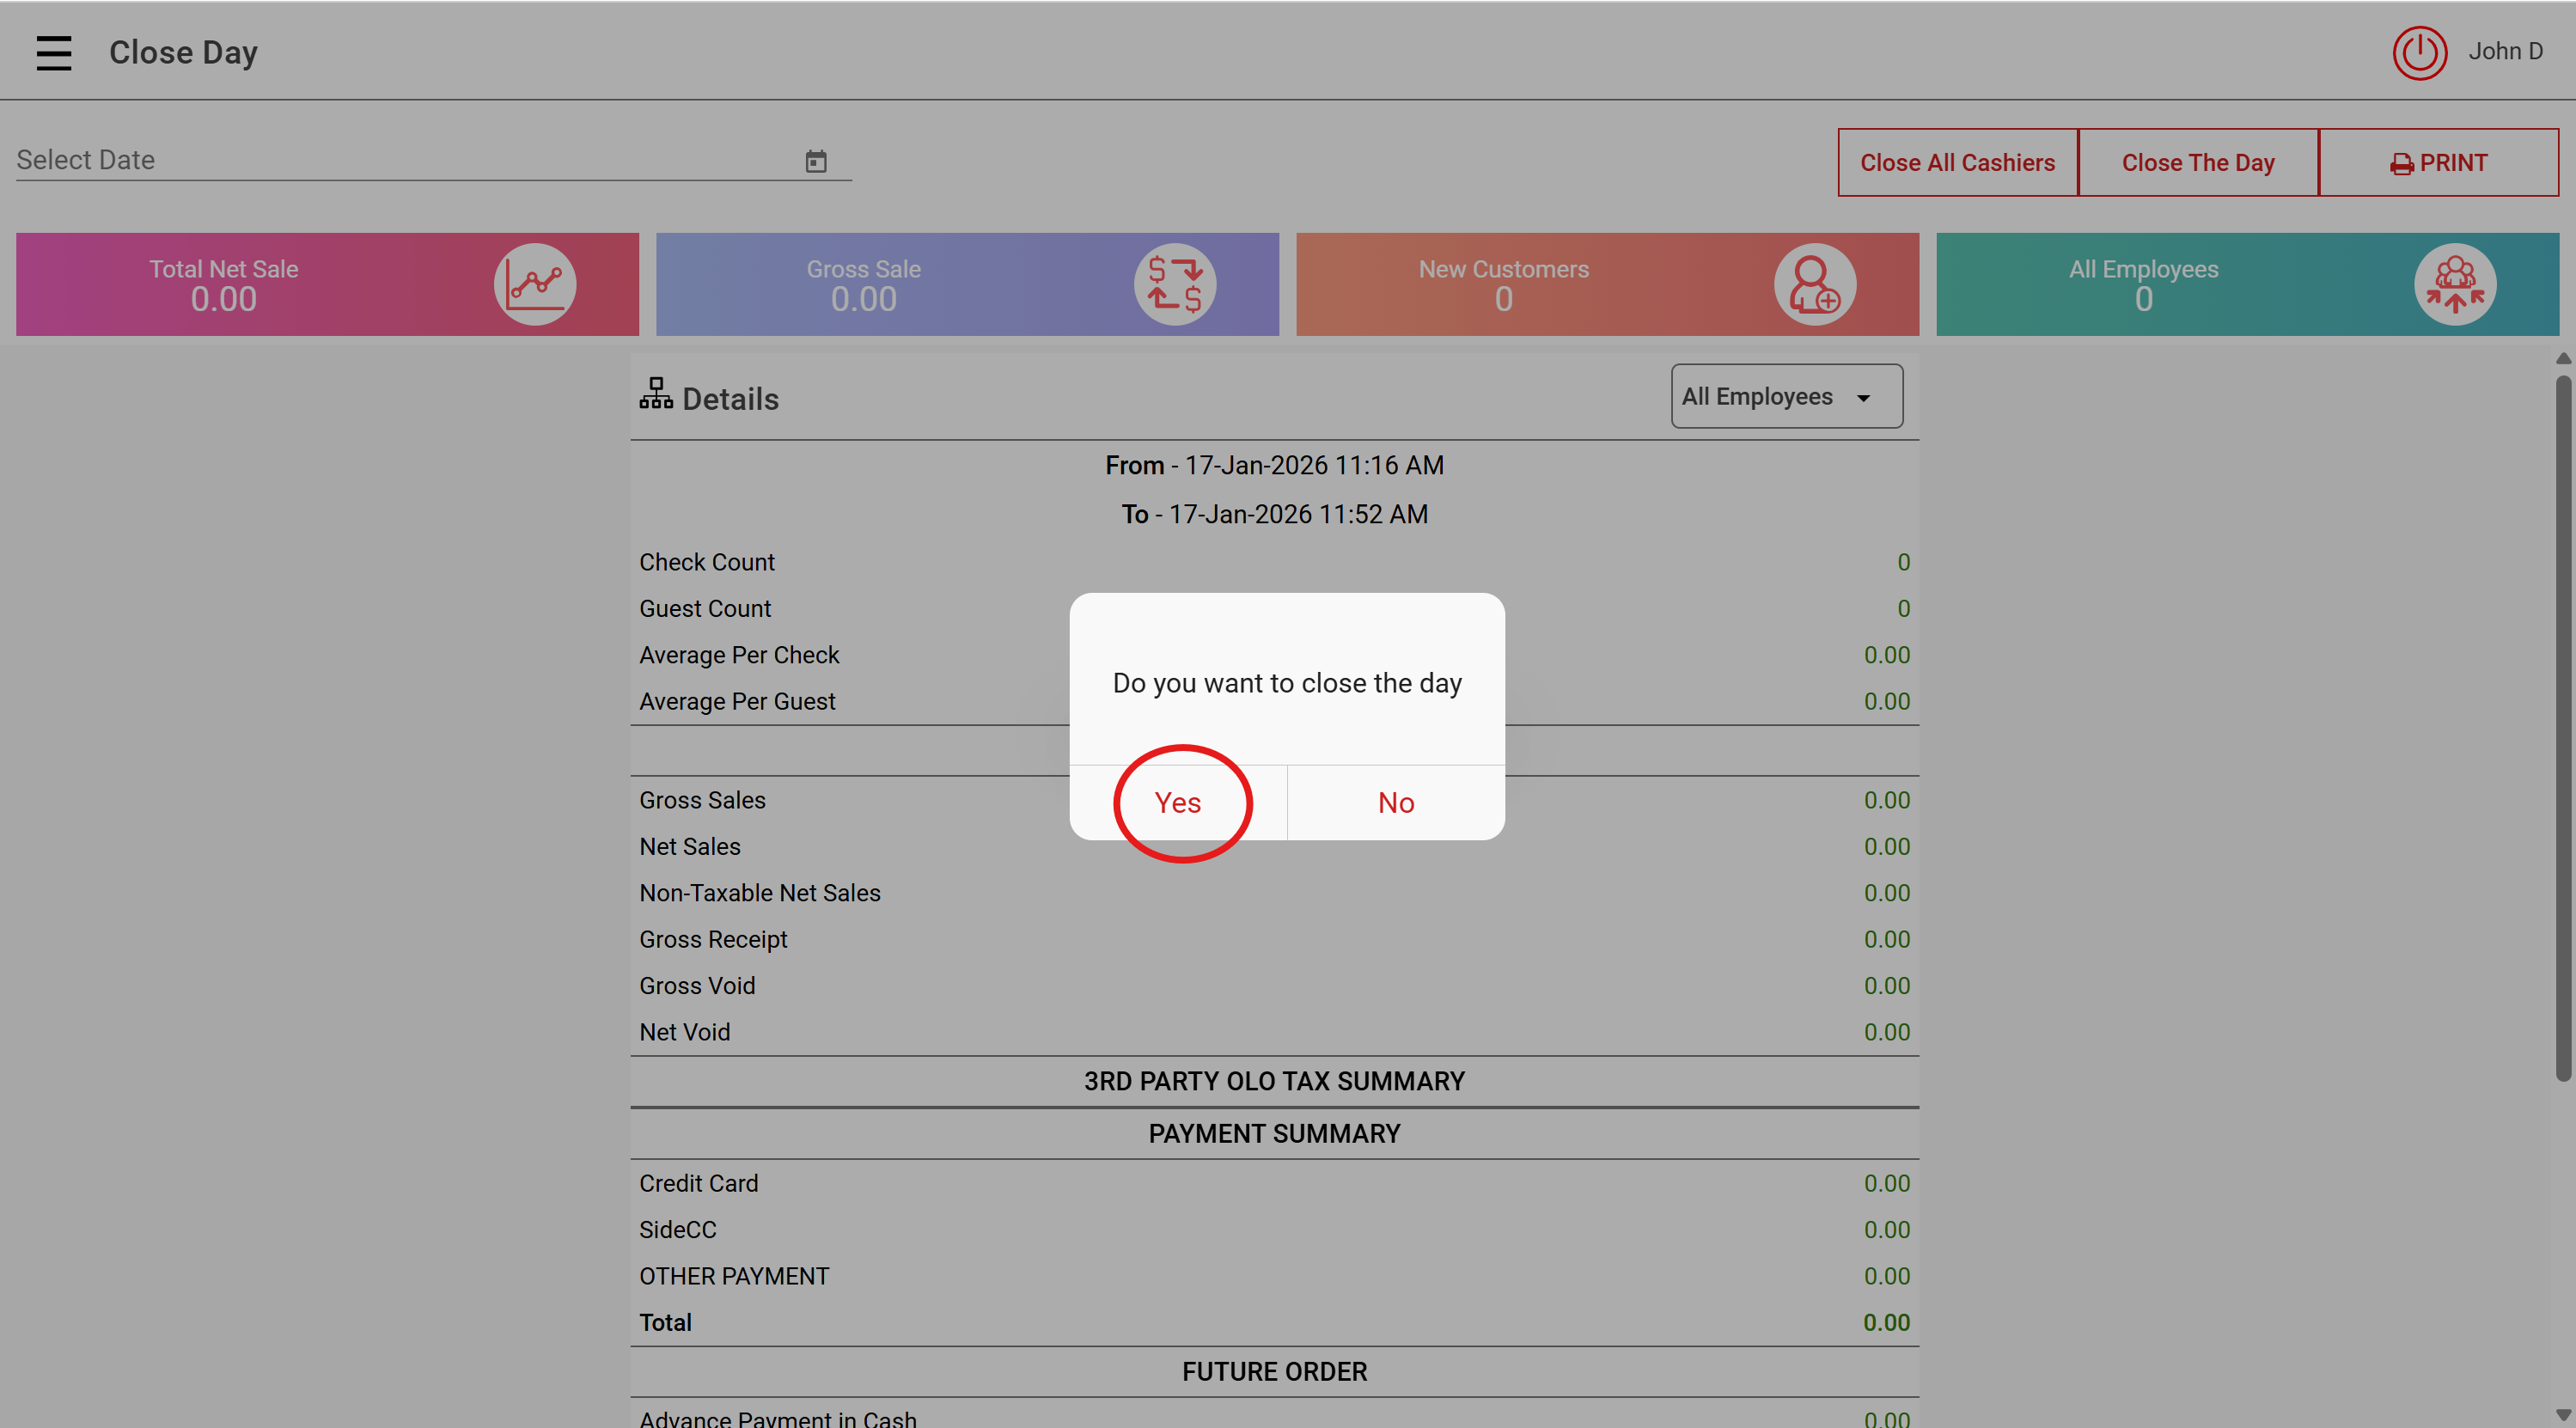Screen dimensions: 2576x1428
Task: Click the Details hierarchy icon
Action: click(x=656, y=394)
